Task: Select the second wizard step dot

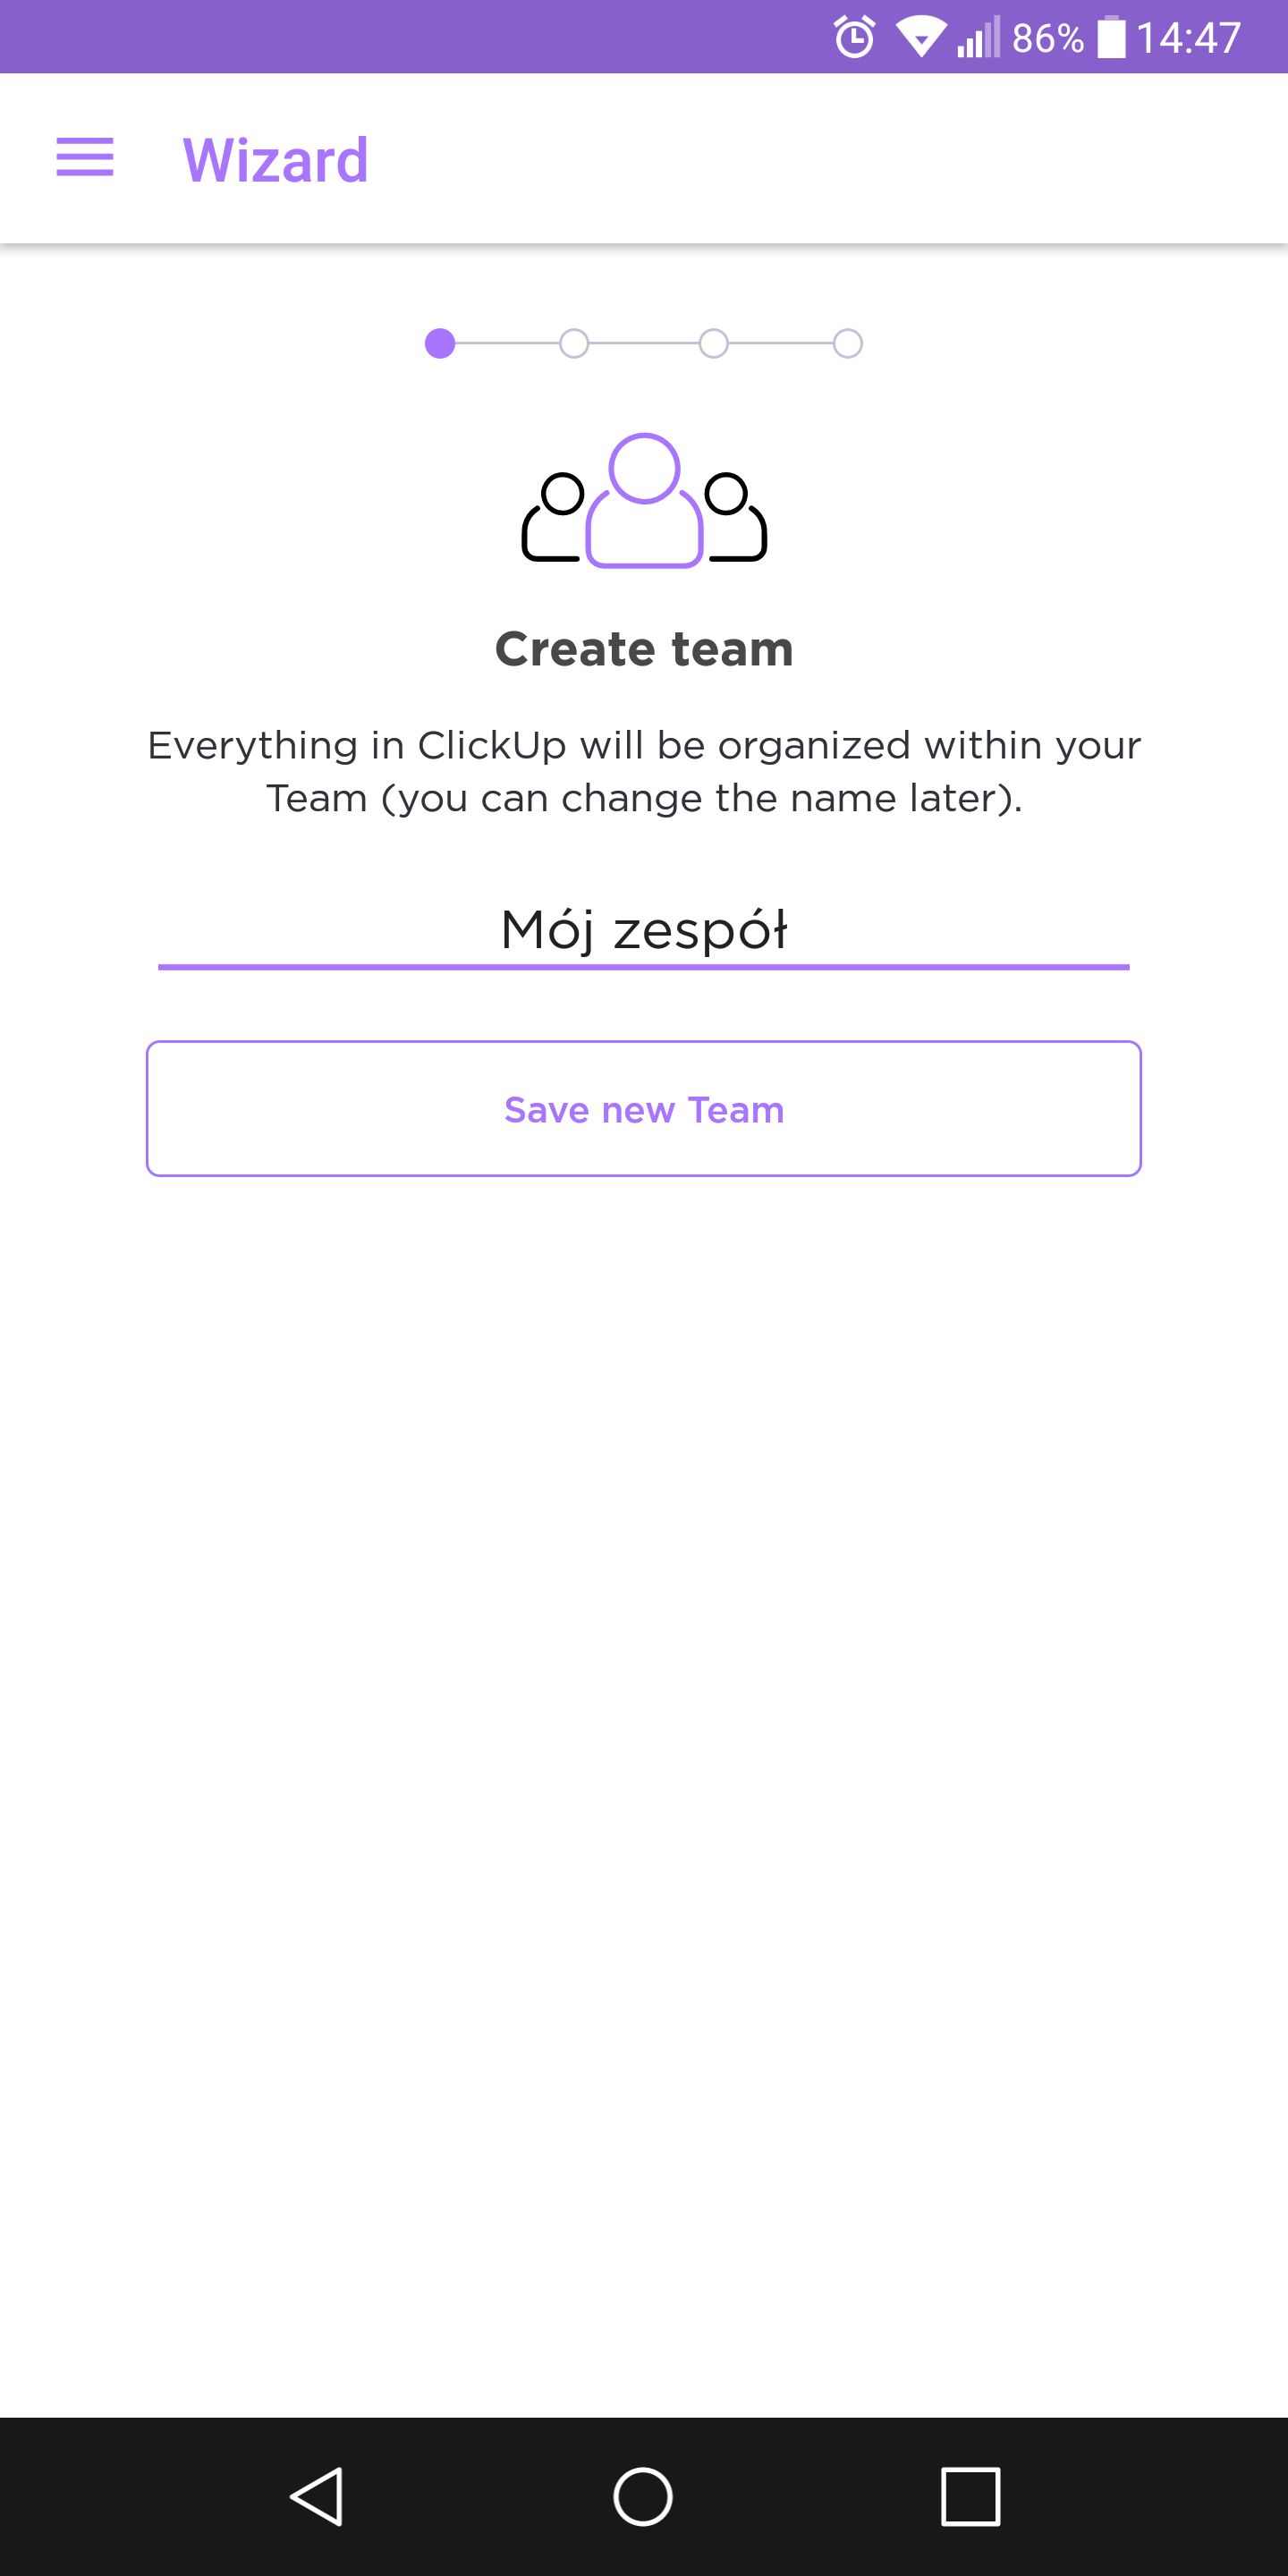Action: [x=574, y=344]
